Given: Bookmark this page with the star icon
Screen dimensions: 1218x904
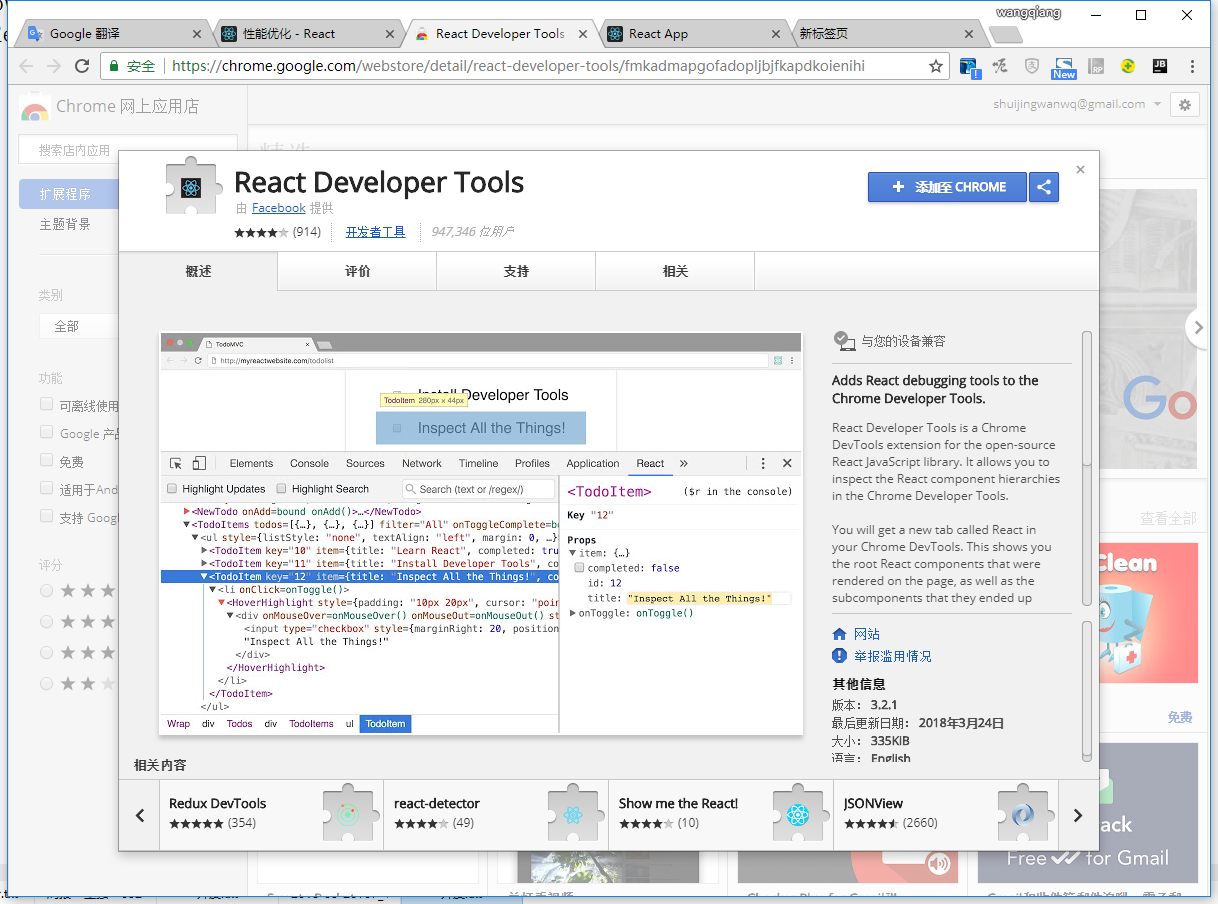Looking at the screenshot, I should pos(936,67).
